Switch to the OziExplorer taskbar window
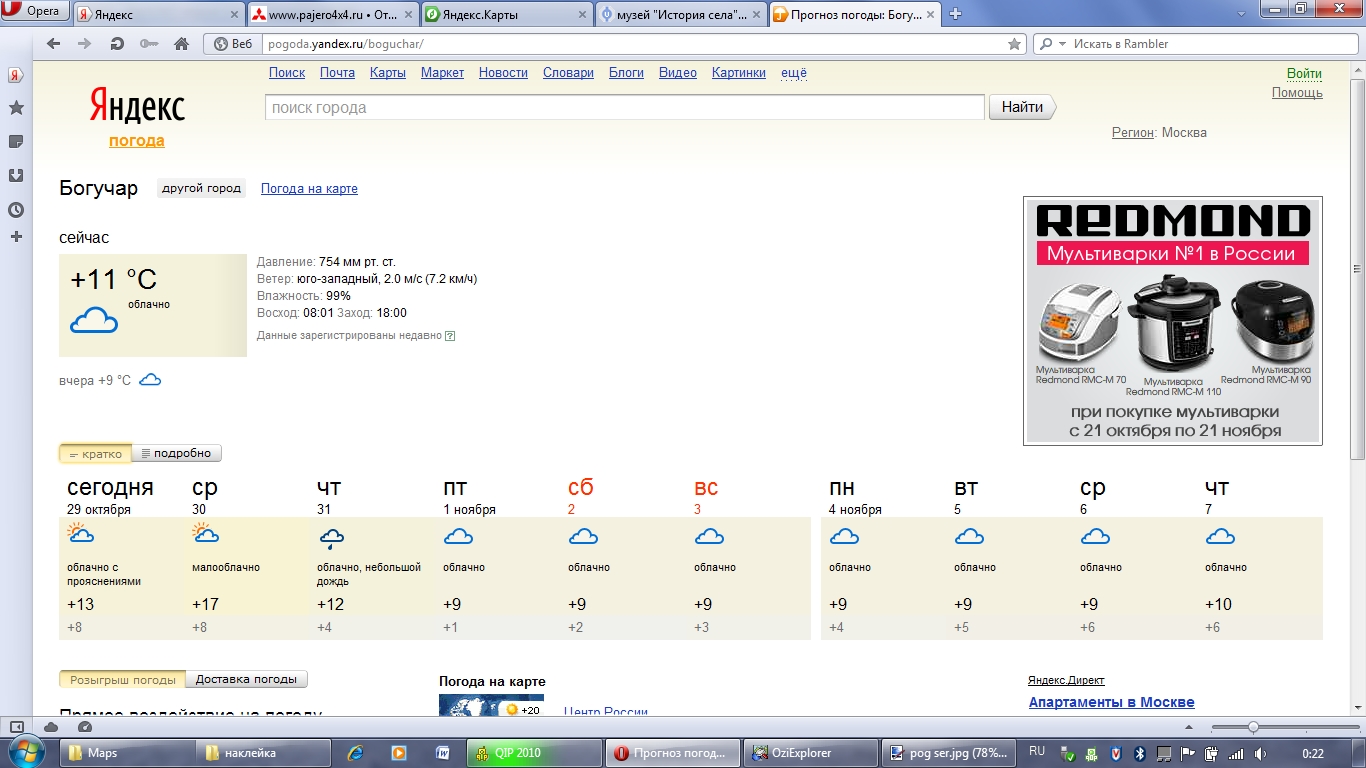Image resolution: width=1366 pixels, height=768 pixels. tap(810, 752)
